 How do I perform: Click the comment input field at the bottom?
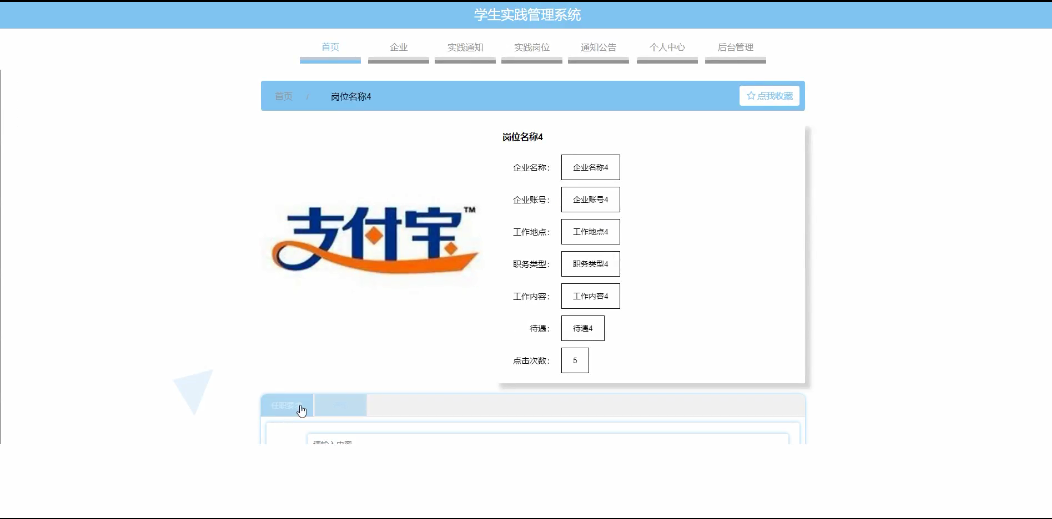547,439
